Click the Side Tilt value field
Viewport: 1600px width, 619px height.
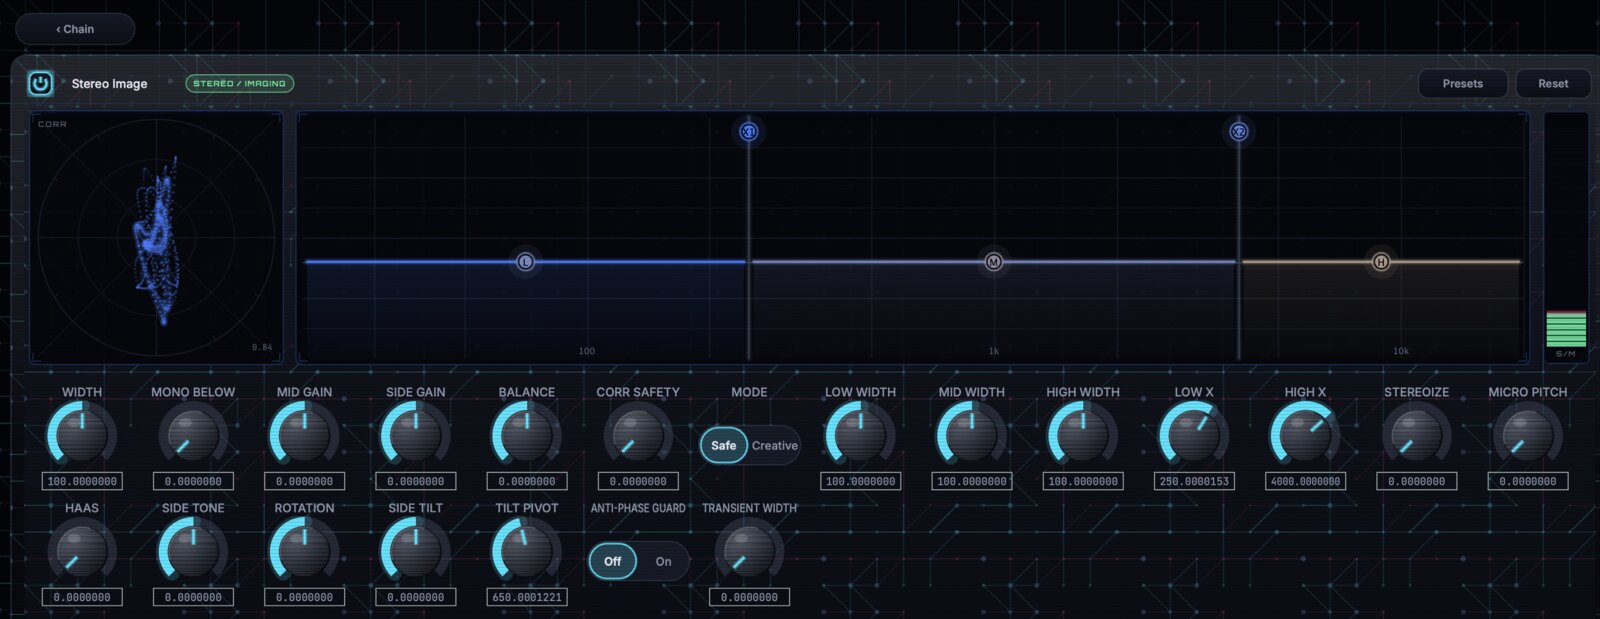click(415, 597)
